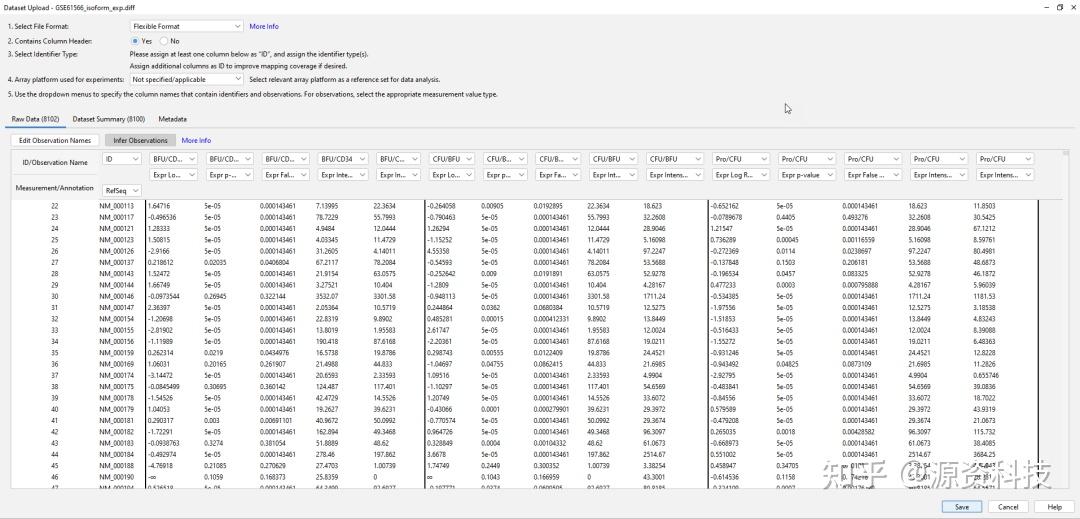
Task: Select the No radio button for column header
Action: 164,41
